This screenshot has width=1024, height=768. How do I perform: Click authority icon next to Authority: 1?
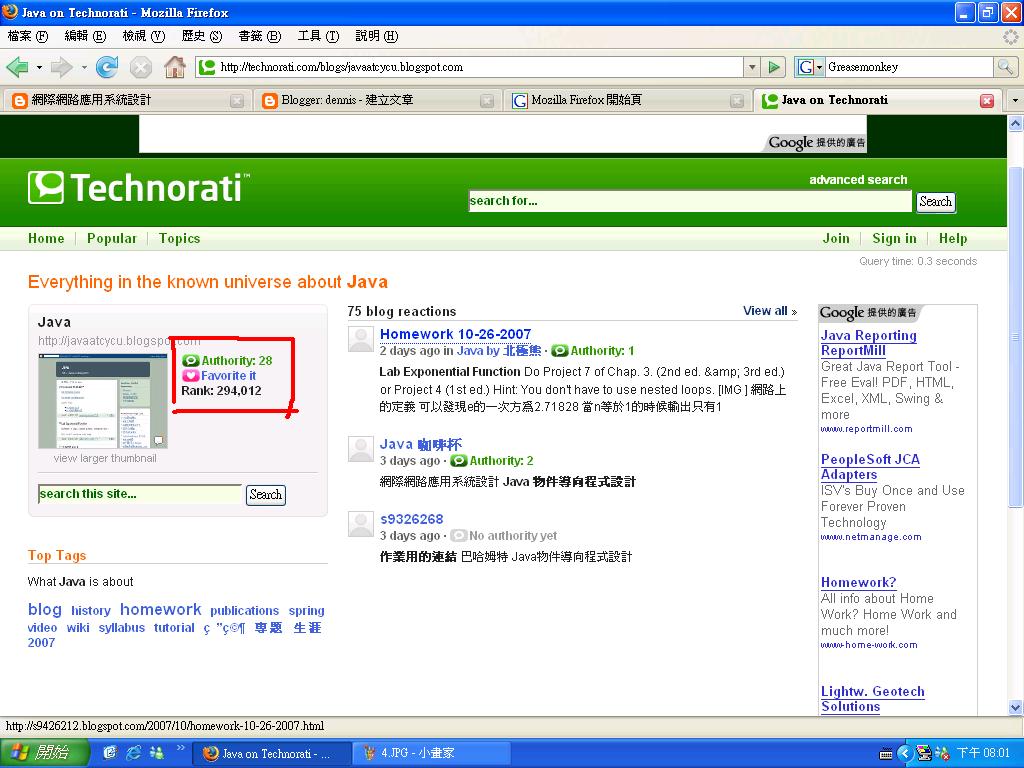(x=560, y=351)
